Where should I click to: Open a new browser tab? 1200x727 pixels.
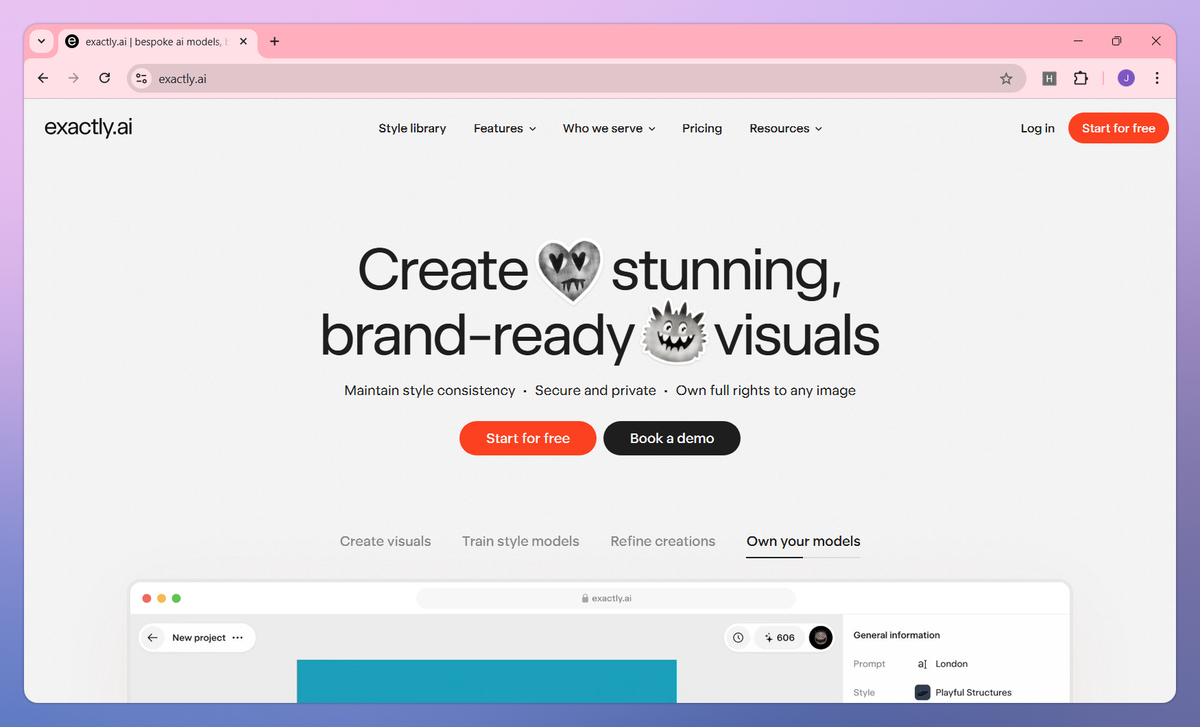tap(275, 41)
